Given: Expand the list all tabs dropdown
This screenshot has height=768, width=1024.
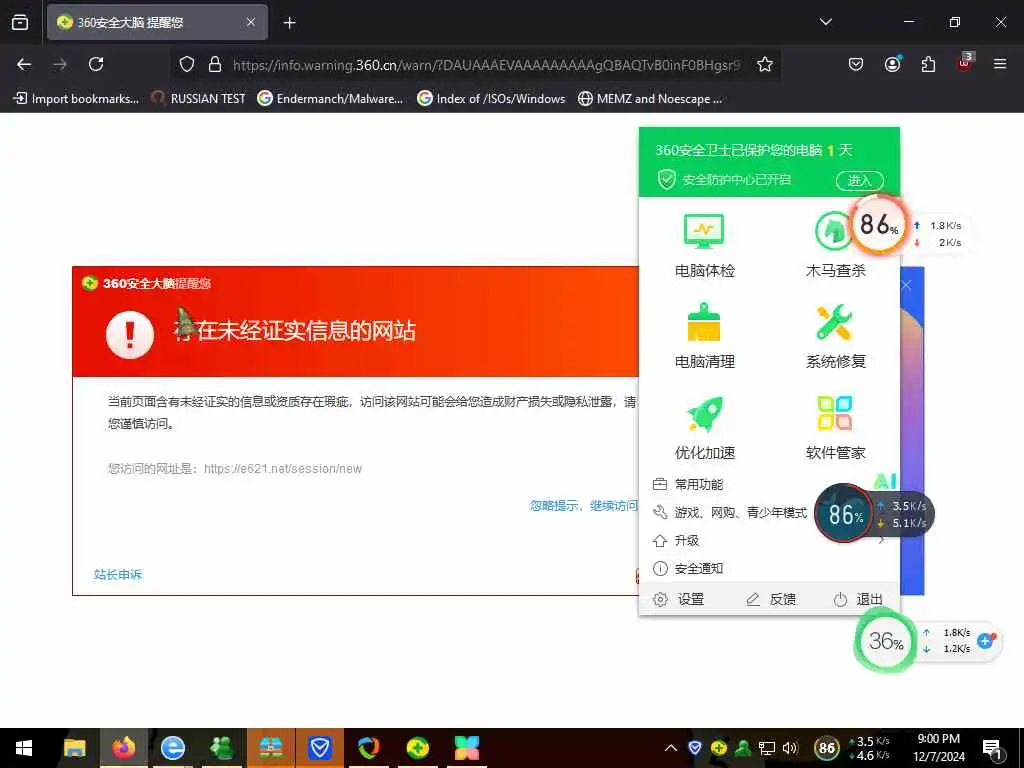Looking at the screenshot, I should coord(825,22).
